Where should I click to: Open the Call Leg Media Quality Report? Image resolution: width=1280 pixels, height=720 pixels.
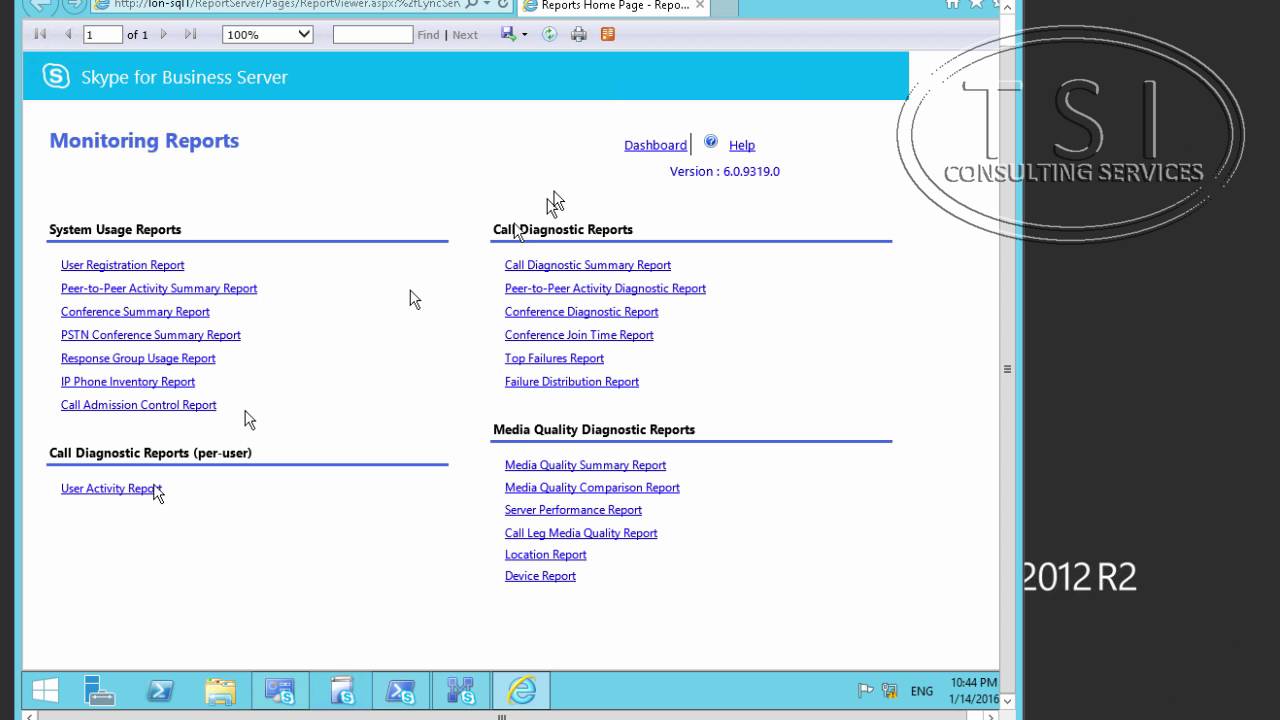click(x=581, y=533)
